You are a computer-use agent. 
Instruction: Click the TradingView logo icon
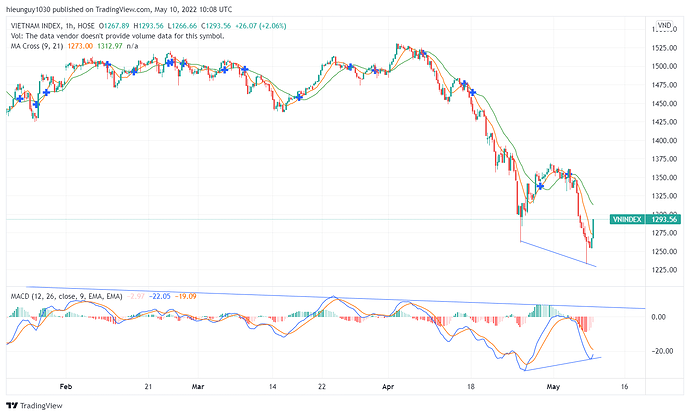point(12,405)
